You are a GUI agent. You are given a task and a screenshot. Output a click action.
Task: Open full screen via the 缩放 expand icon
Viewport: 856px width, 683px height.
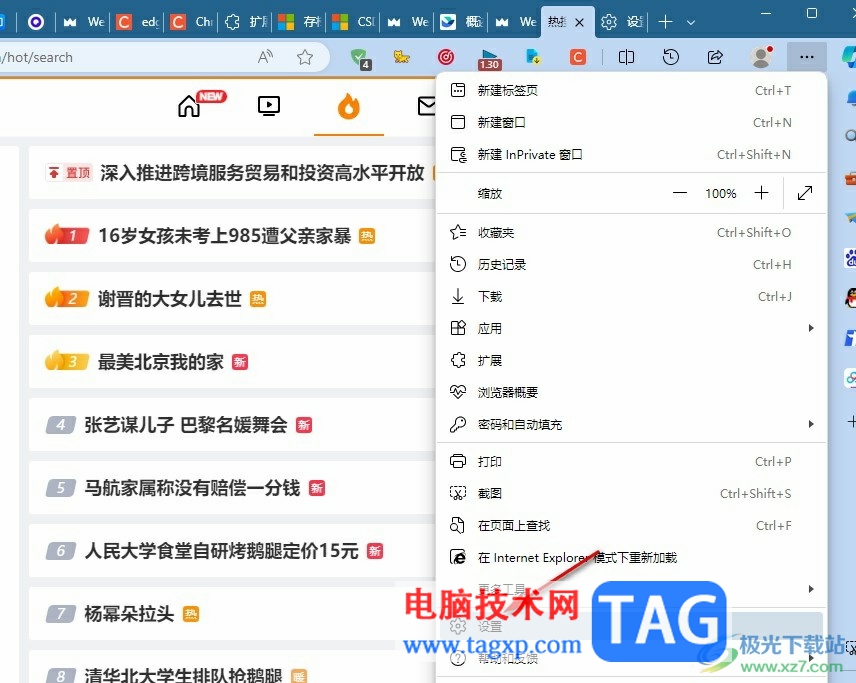[x=805, y=193]
